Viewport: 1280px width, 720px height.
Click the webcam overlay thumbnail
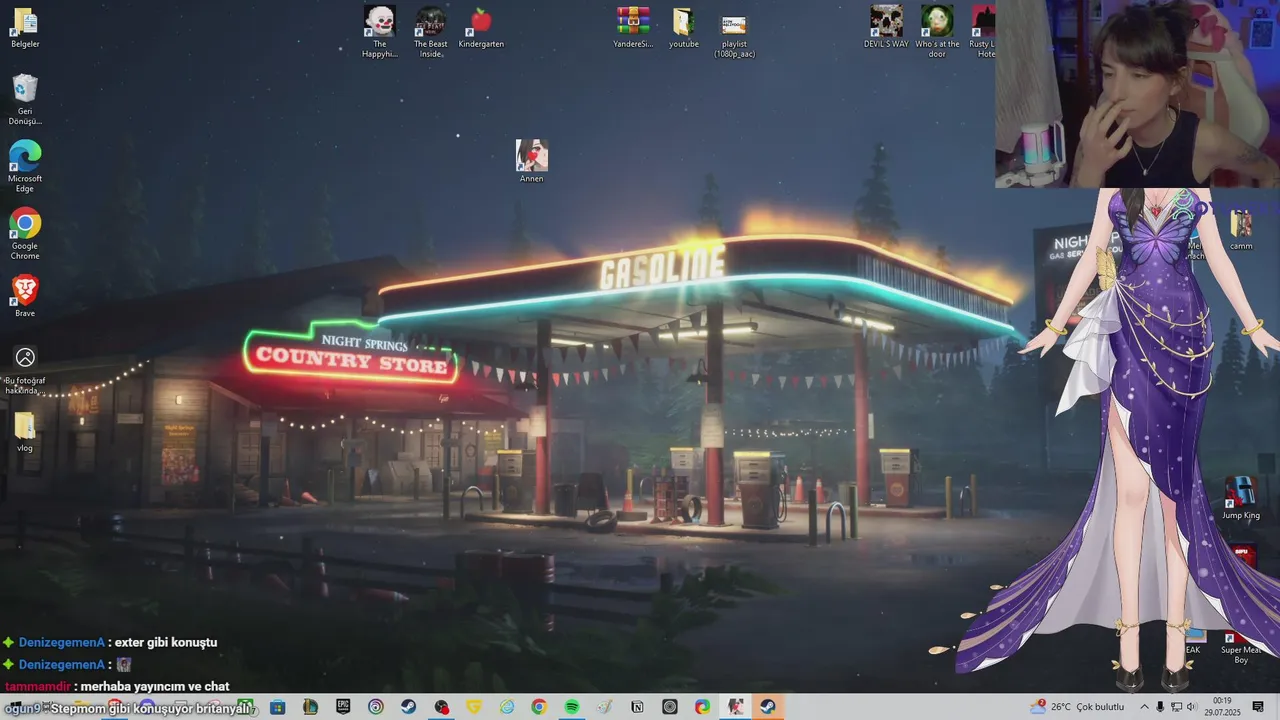[1137, 94]
